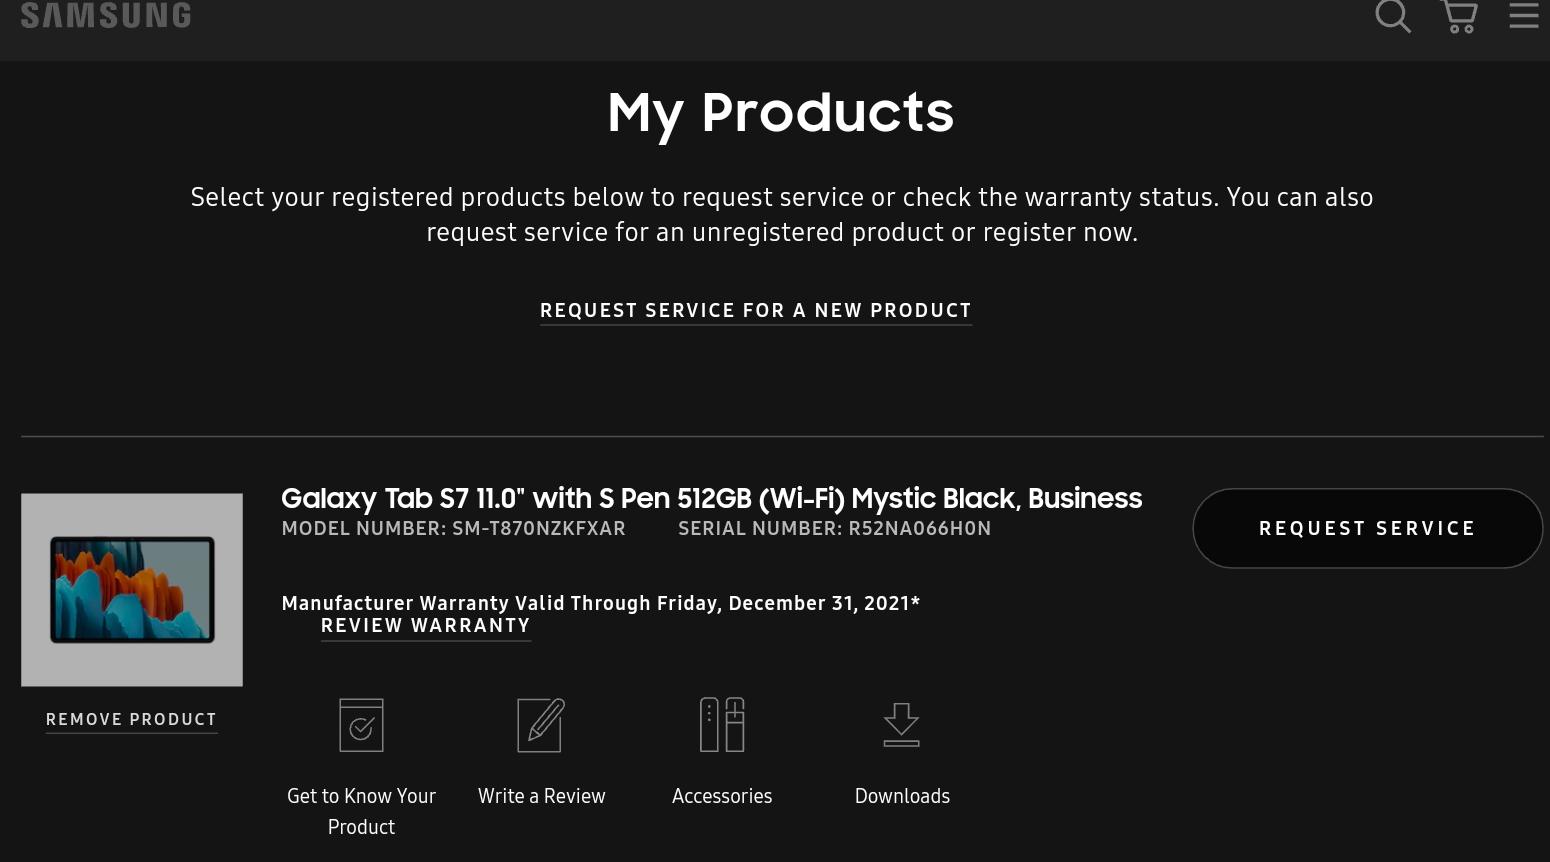Click the Write a Review pencil icon
1550x862 pixels.
click(541, 725)
